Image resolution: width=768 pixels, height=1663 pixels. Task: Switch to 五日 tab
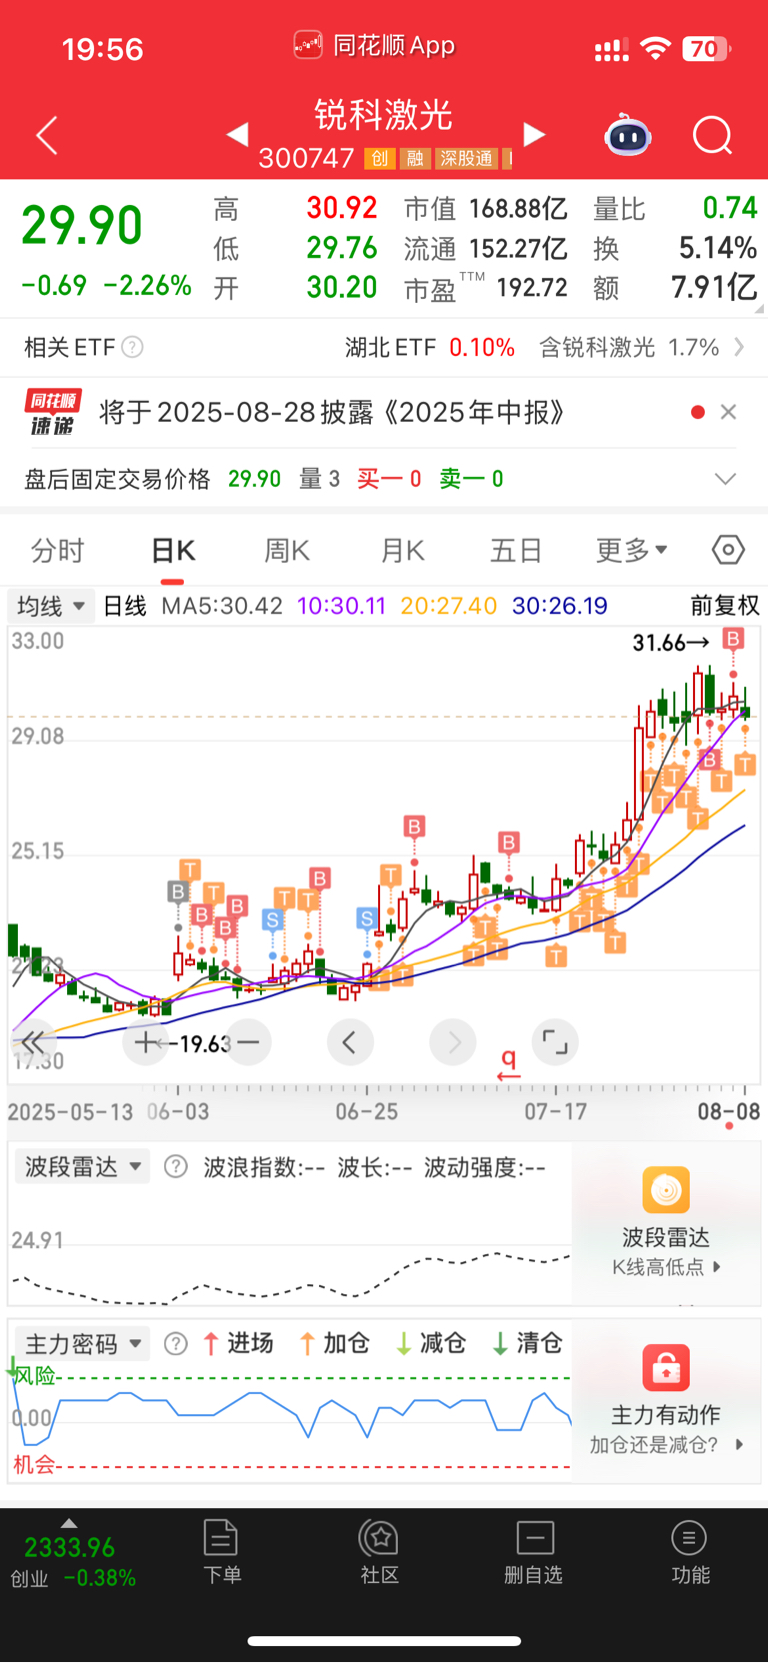click(x=516, y=550)
